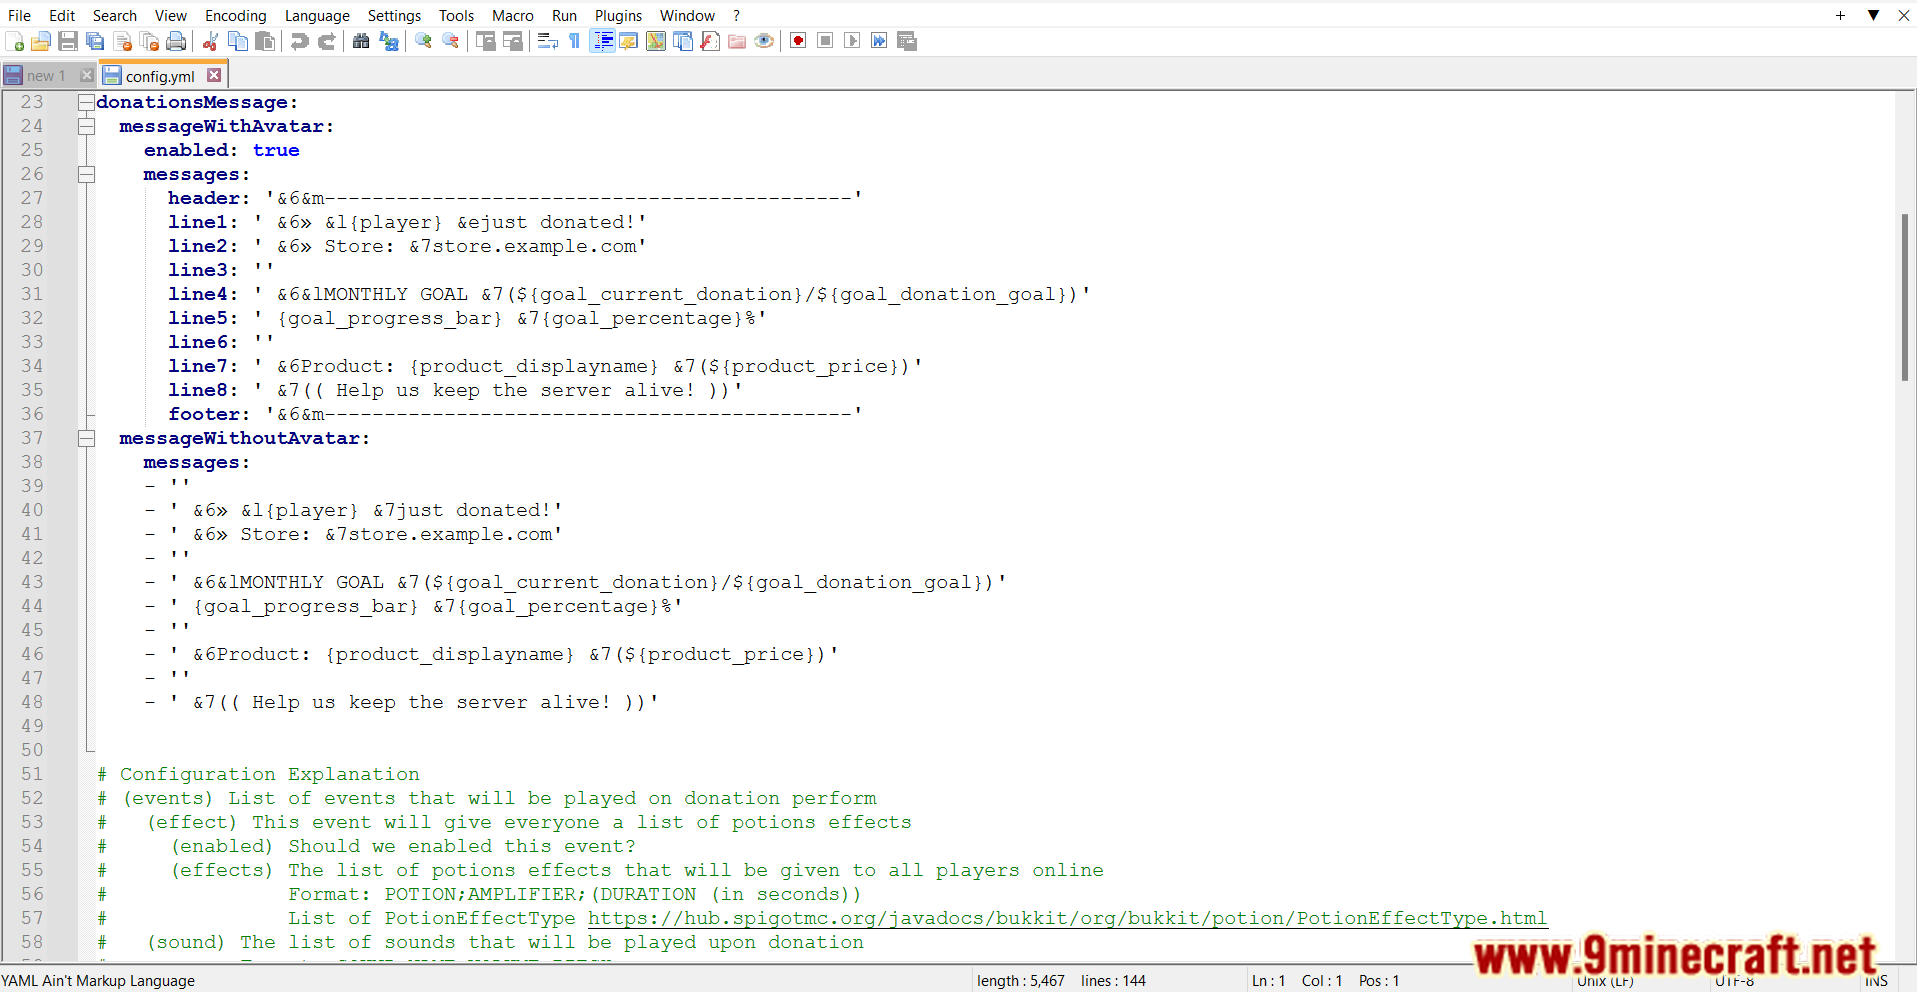Open the Replace dialog toolbar icon
The width and height of the screenshot is (1917, 992).
pyautogui.click(x=389, y=41)
